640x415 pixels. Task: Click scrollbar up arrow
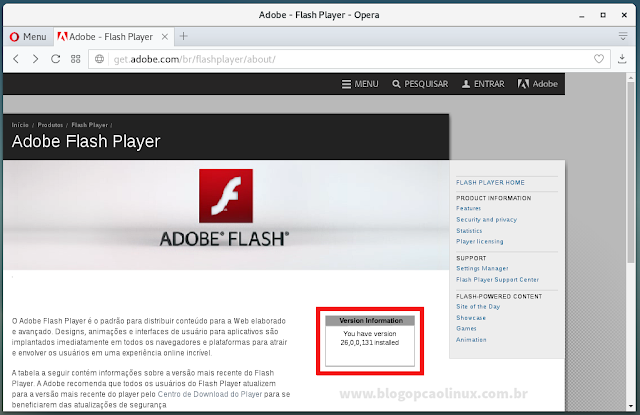631,78
